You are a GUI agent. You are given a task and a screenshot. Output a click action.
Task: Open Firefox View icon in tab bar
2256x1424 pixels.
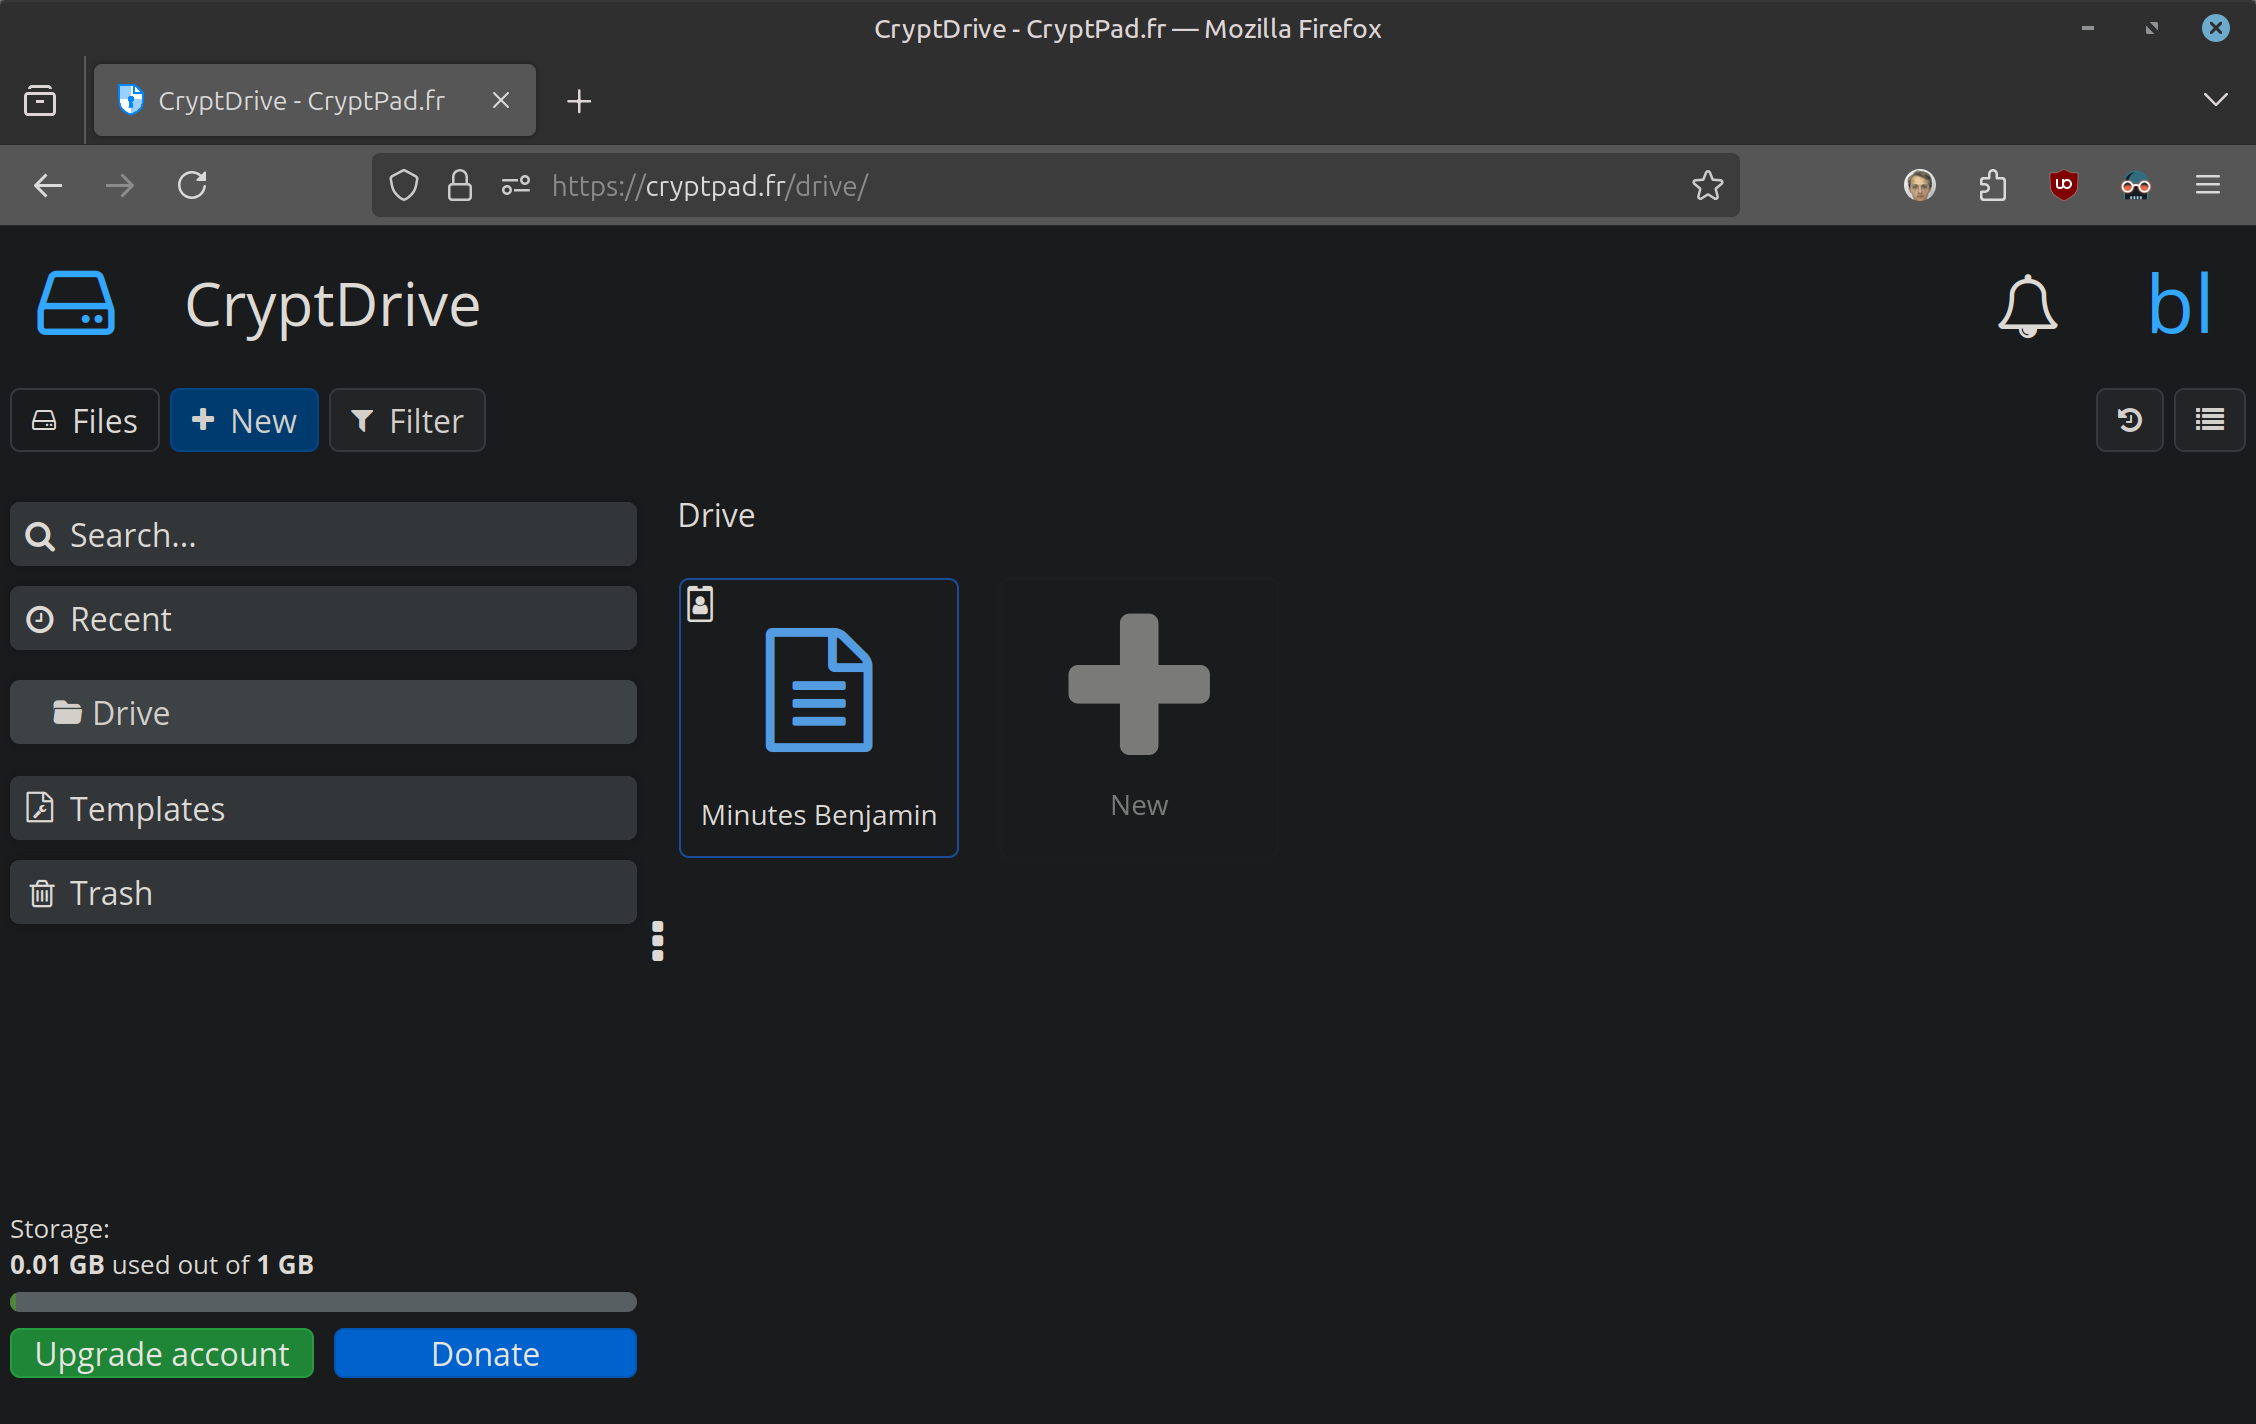[x=40, y=101]
